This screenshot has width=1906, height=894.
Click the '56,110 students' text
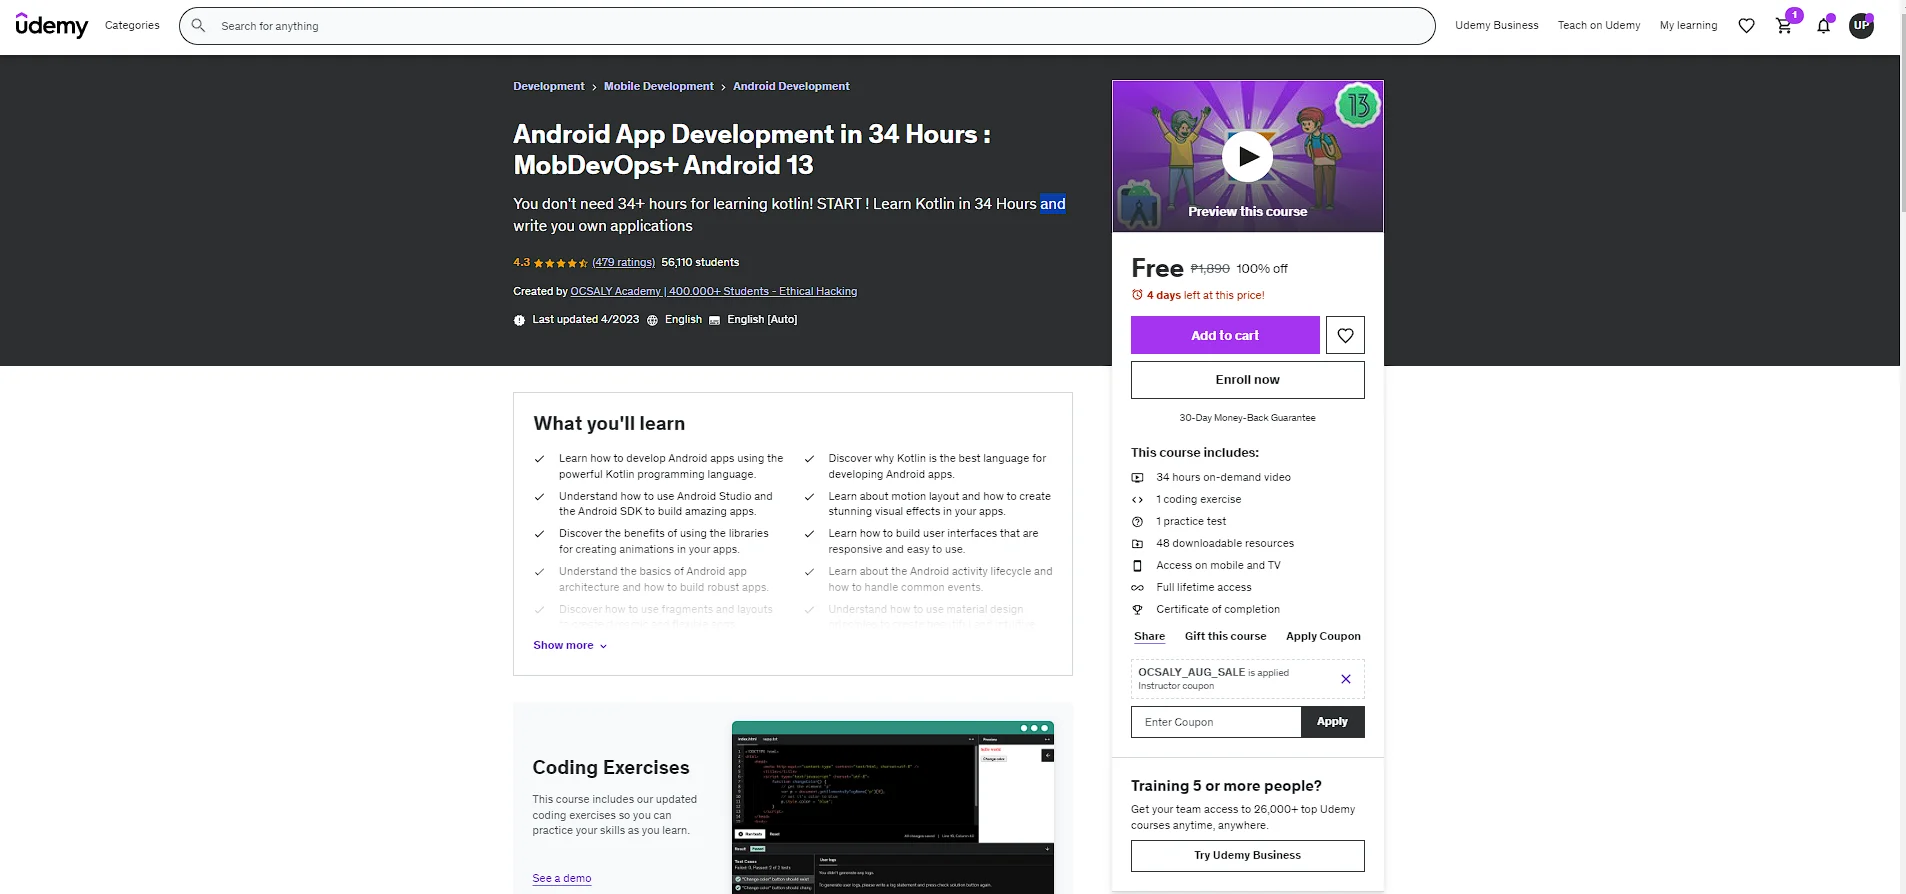700,263
